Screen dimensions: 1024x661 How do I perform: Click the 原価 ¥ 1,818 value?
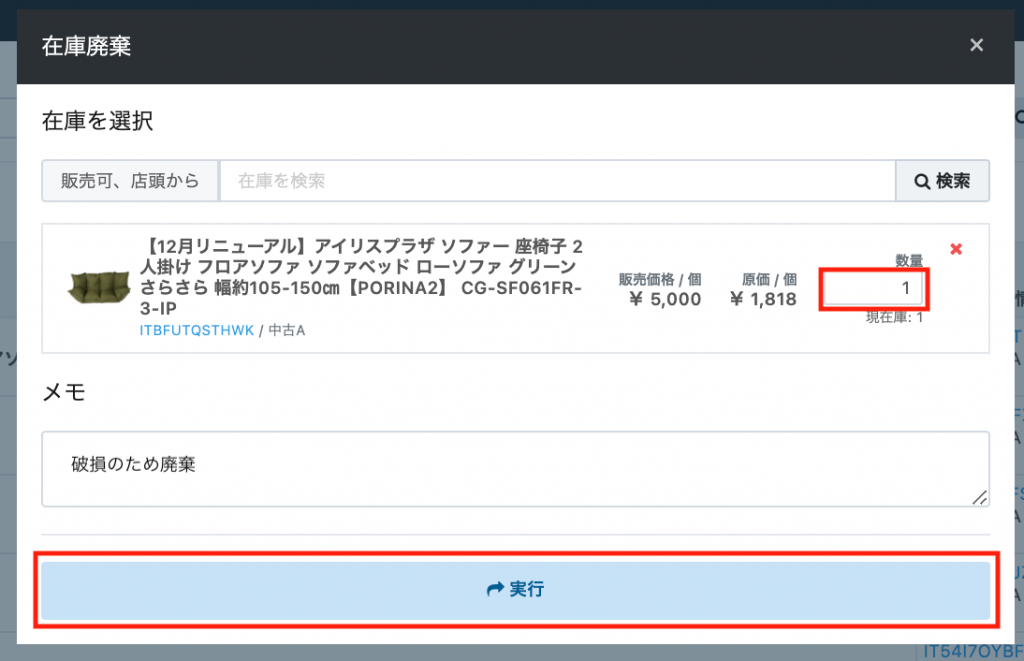763,299
